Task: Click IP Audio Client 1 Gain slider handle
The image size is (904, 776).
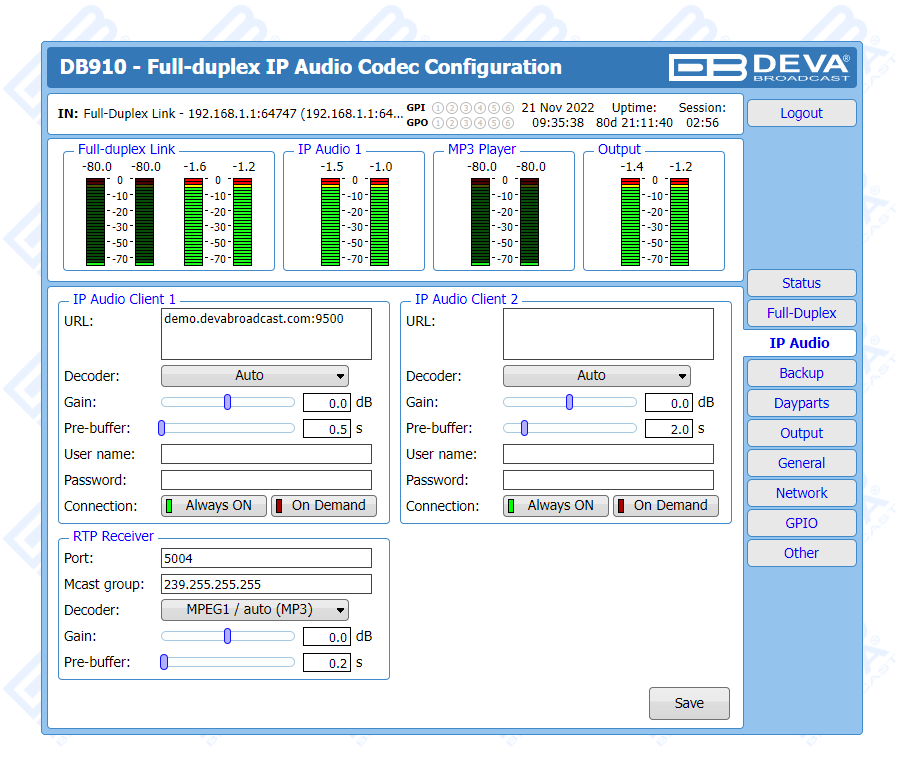Action: (228, 402)
